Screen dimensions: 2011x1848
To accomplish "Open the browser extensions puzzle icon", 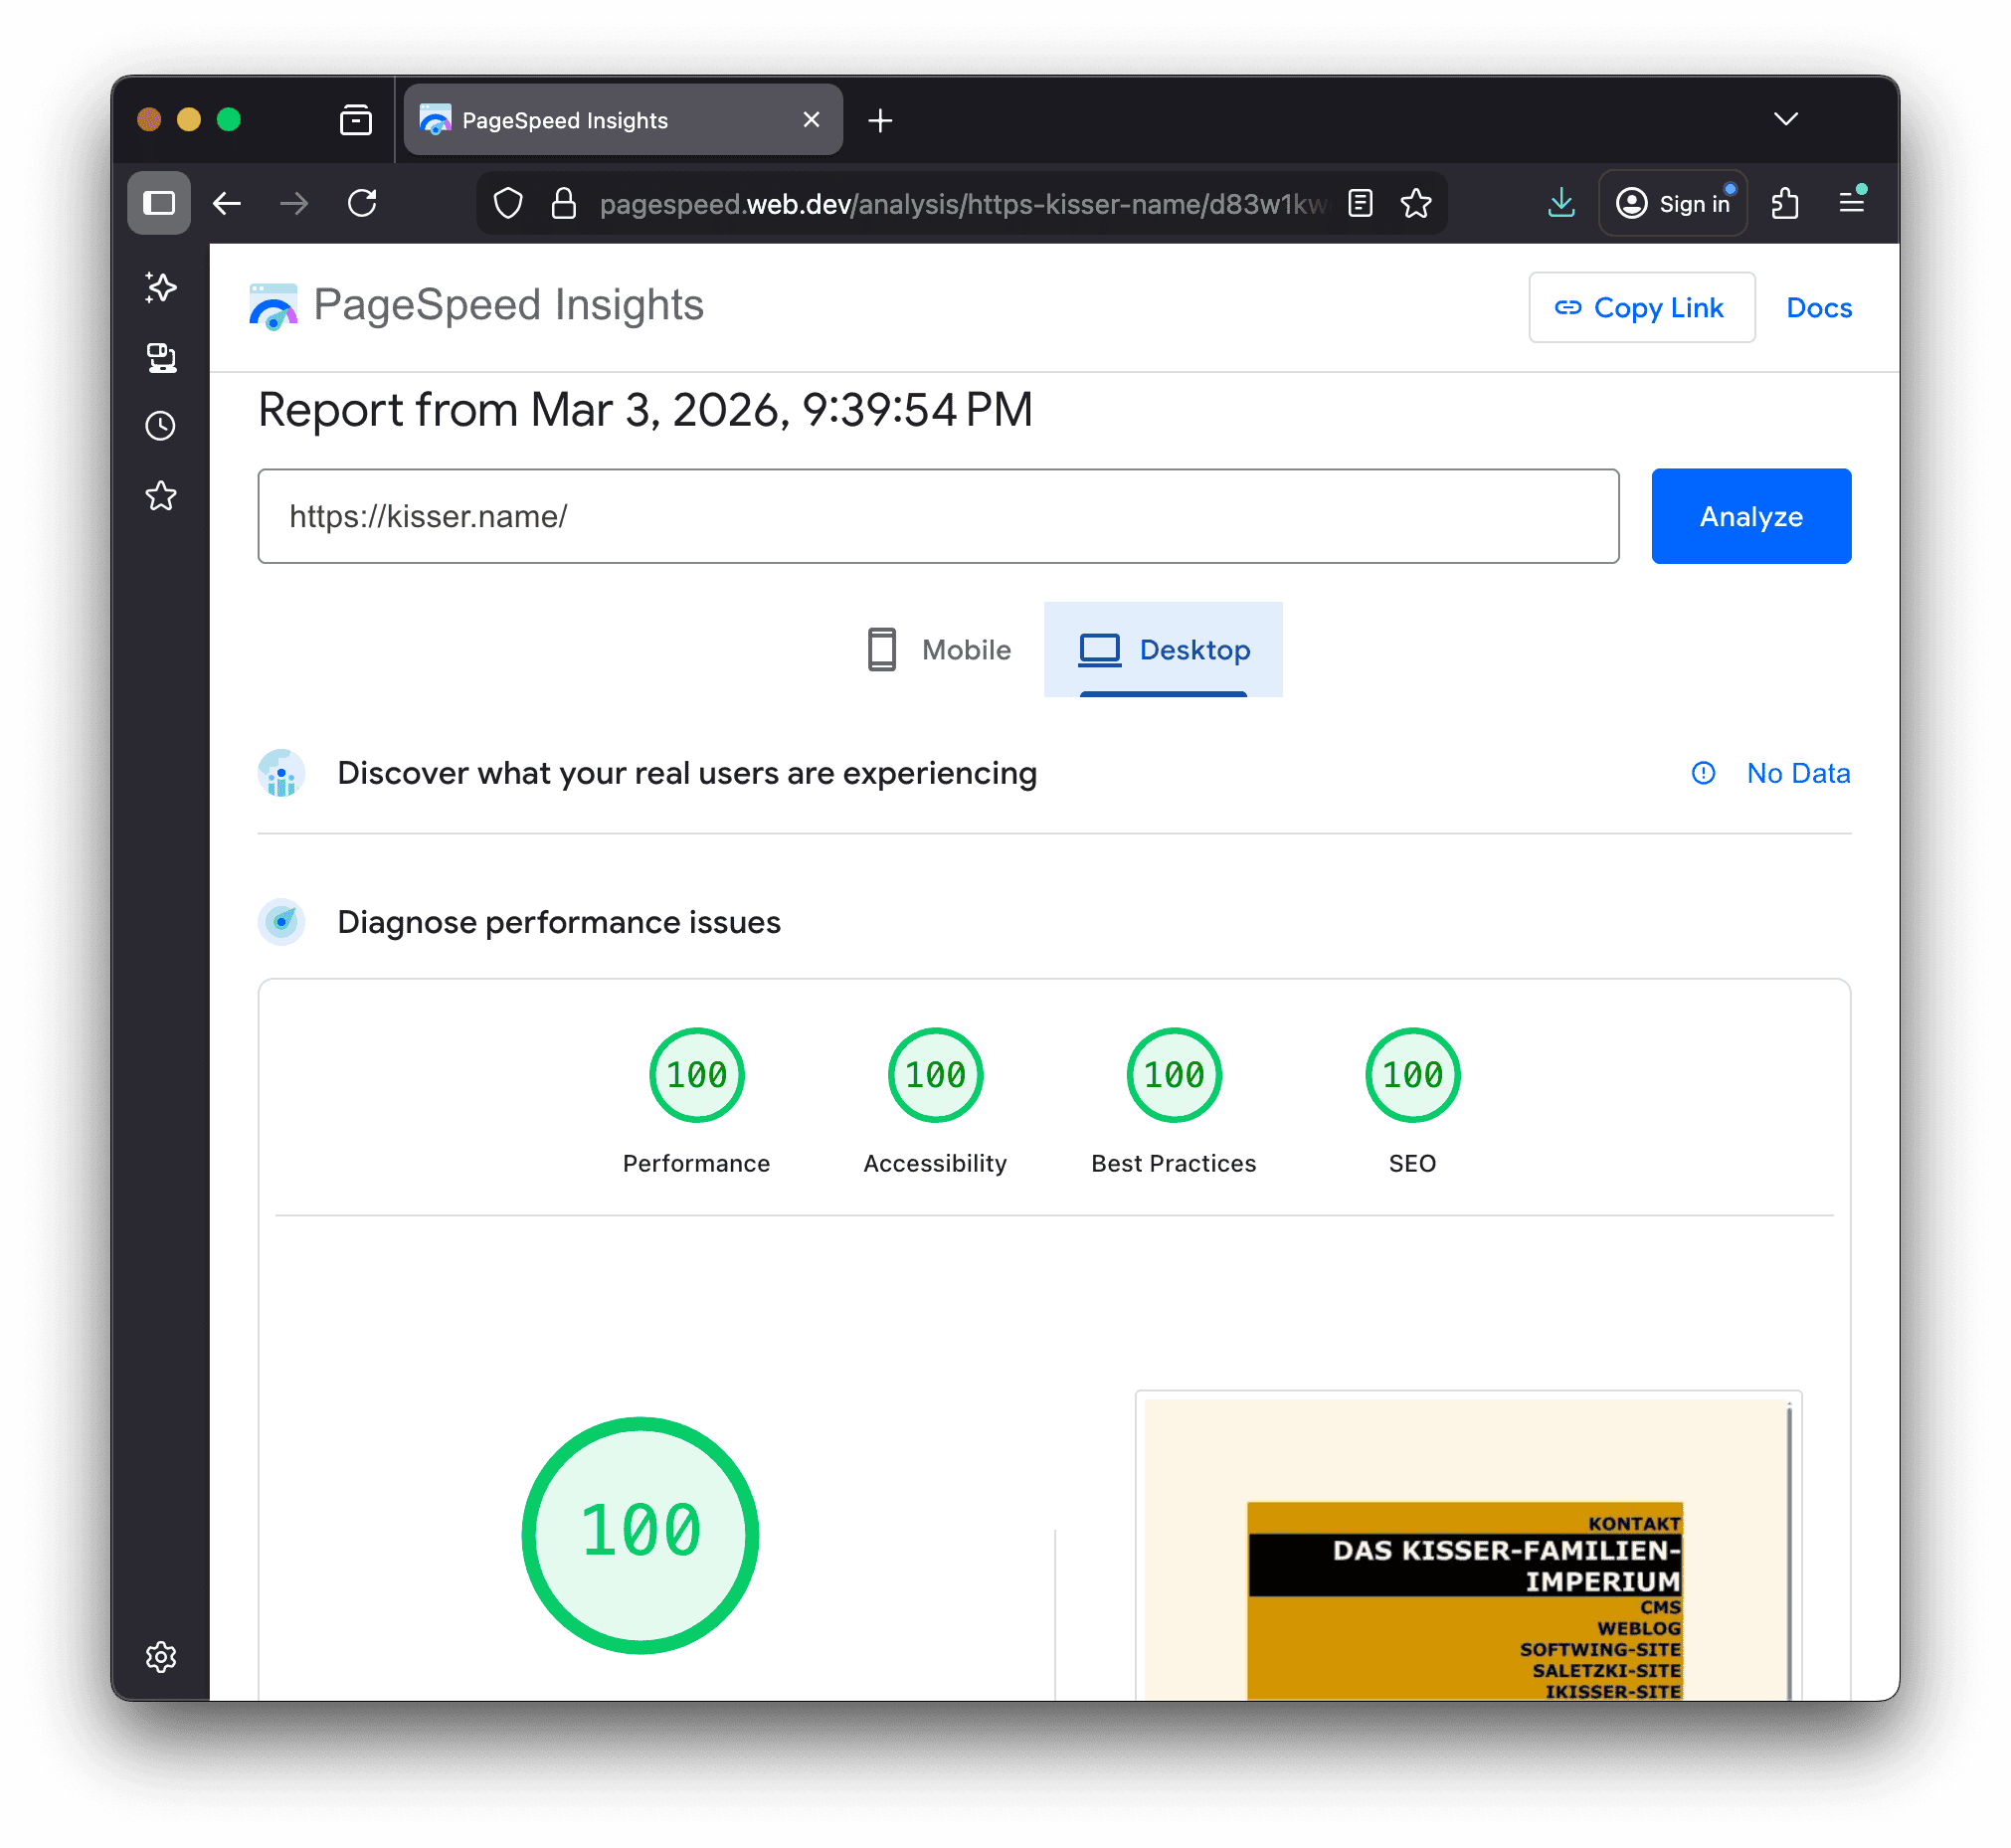I will [1786, 203].
